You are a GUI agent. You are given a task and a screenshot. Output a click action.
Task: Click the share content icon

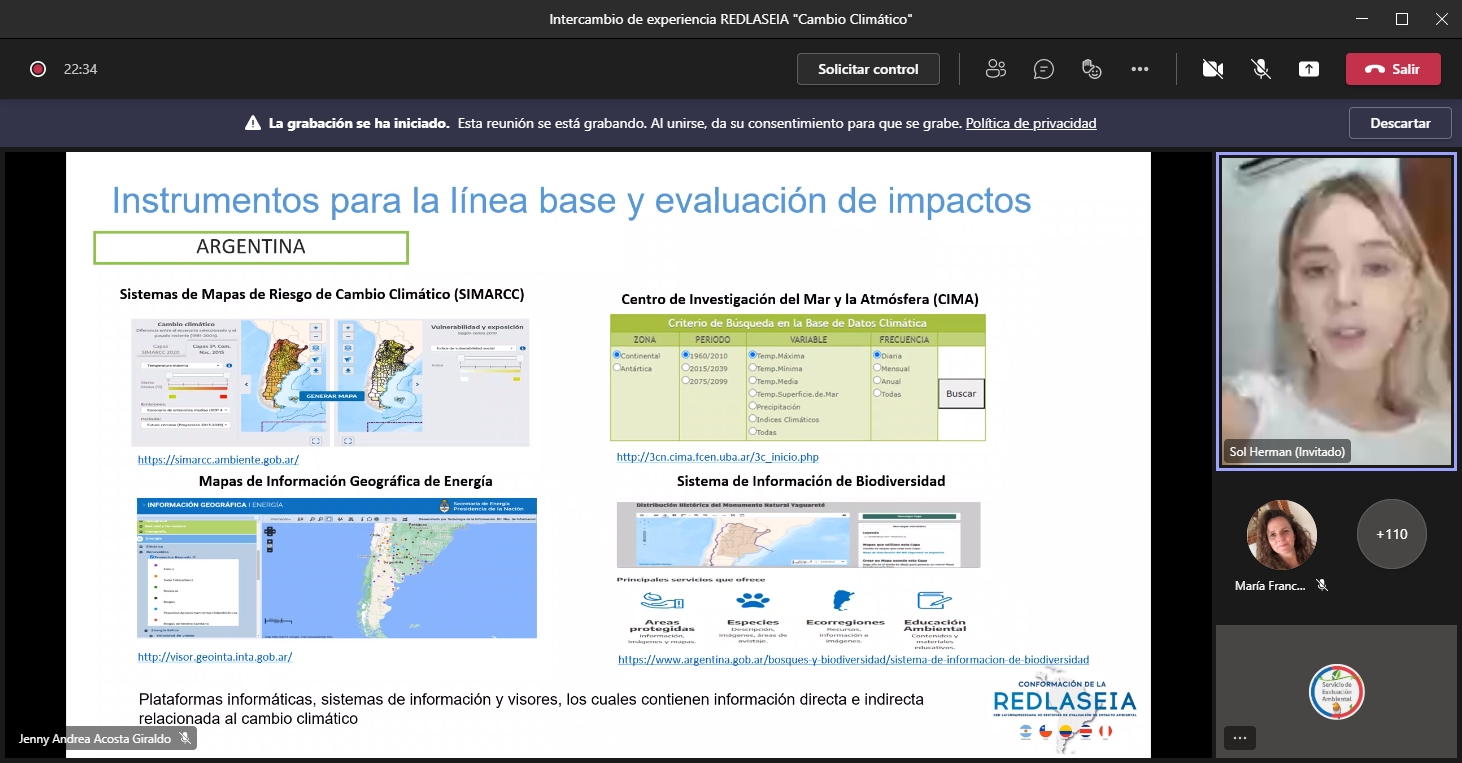1309,69
